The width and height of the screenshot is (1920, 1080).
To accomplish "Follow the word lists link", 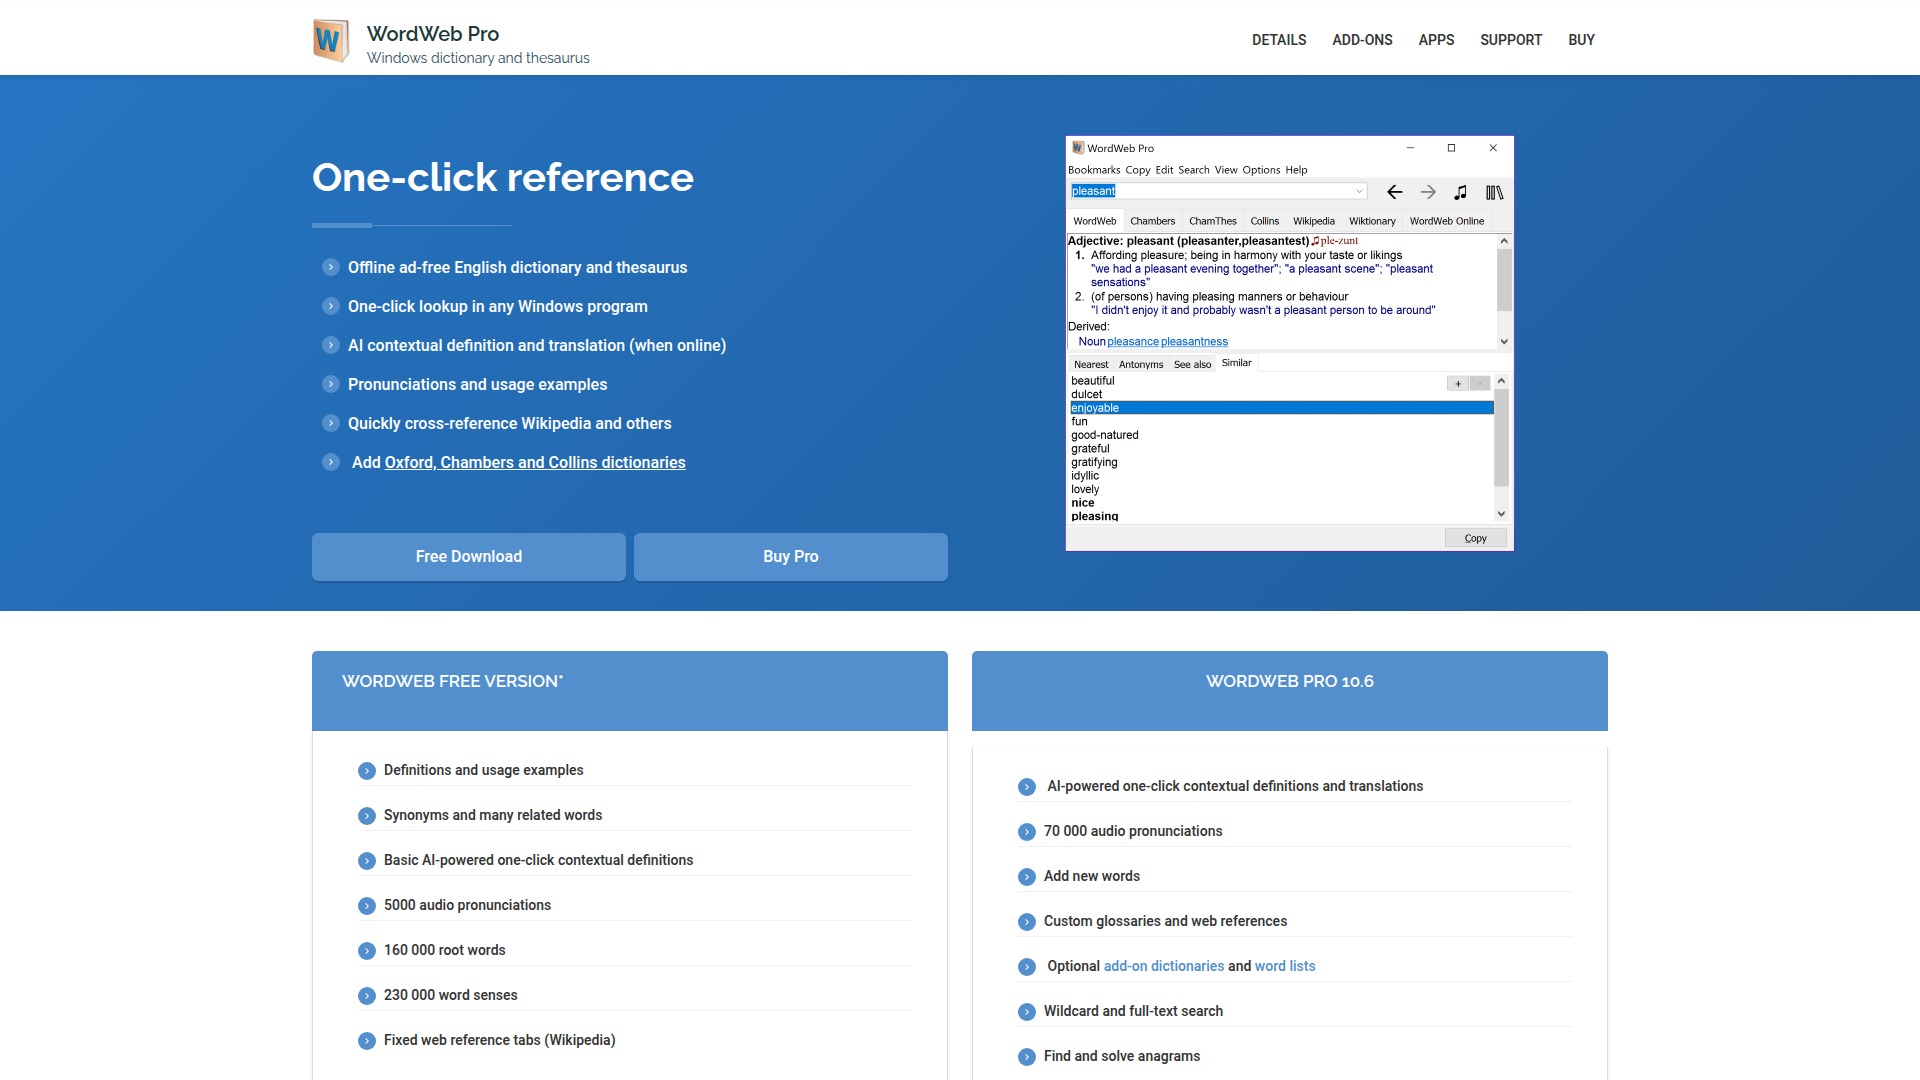I will pyautogui.click(x=1285, y=966).
